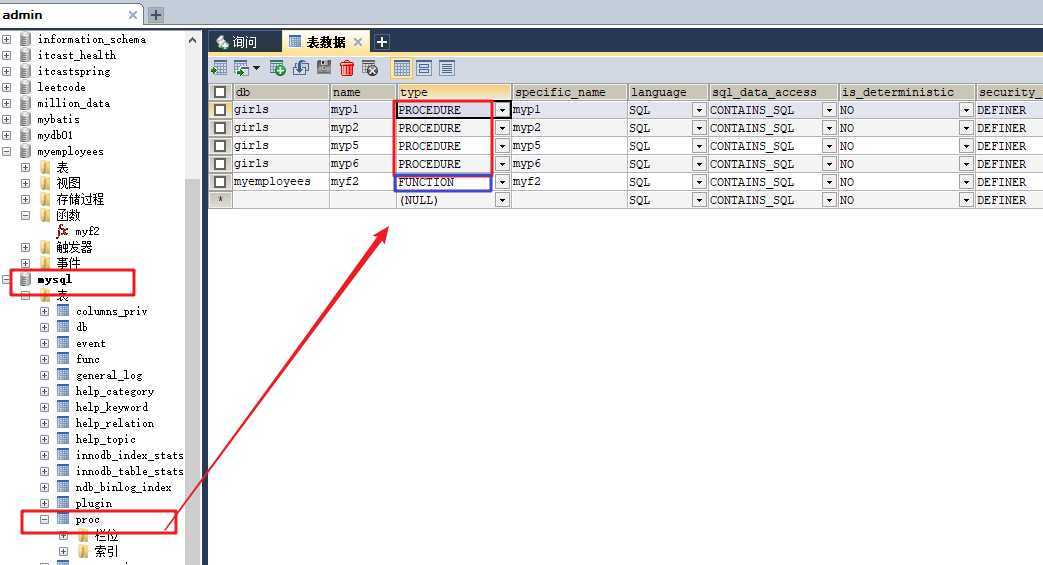Switch to text view mode icon
1043x565 pixels.
point(447,68)
